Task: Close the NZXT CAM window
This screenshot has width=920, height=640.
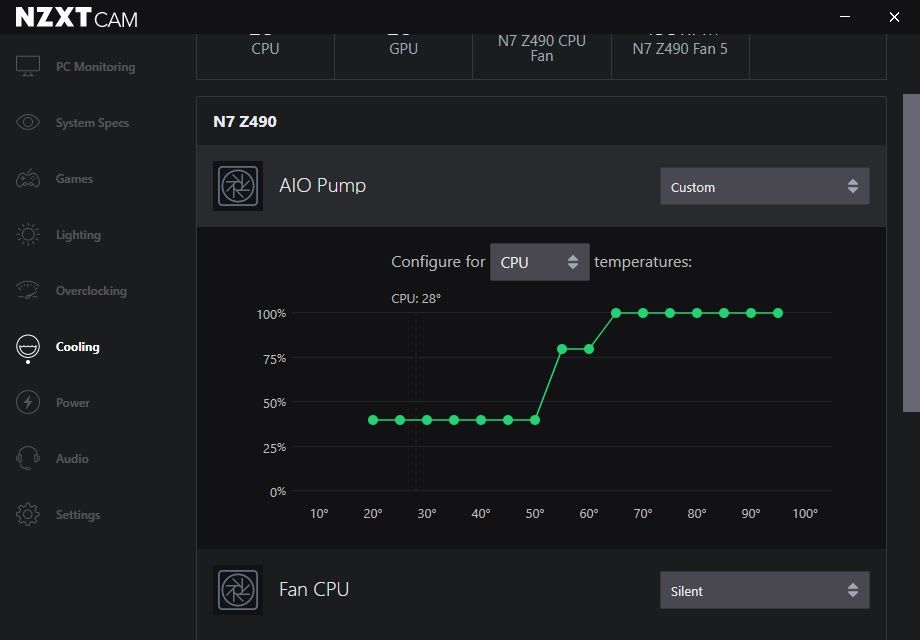Action: [894, 16]
